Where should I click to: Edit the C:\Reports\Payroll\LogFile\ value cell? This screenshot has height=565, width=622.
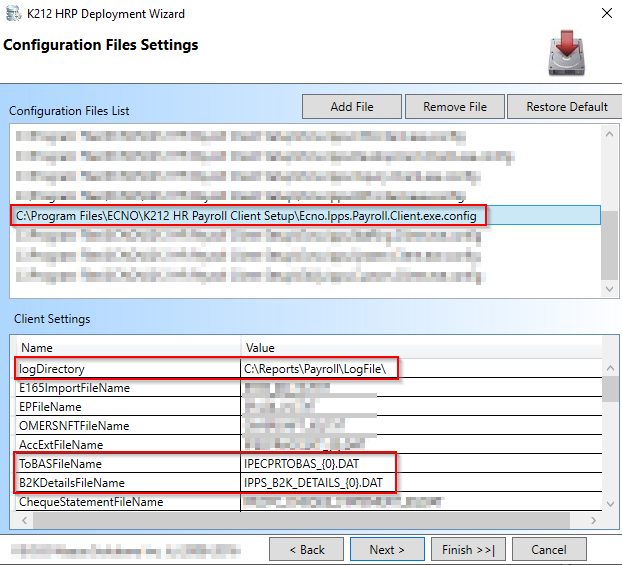point(421,369)
